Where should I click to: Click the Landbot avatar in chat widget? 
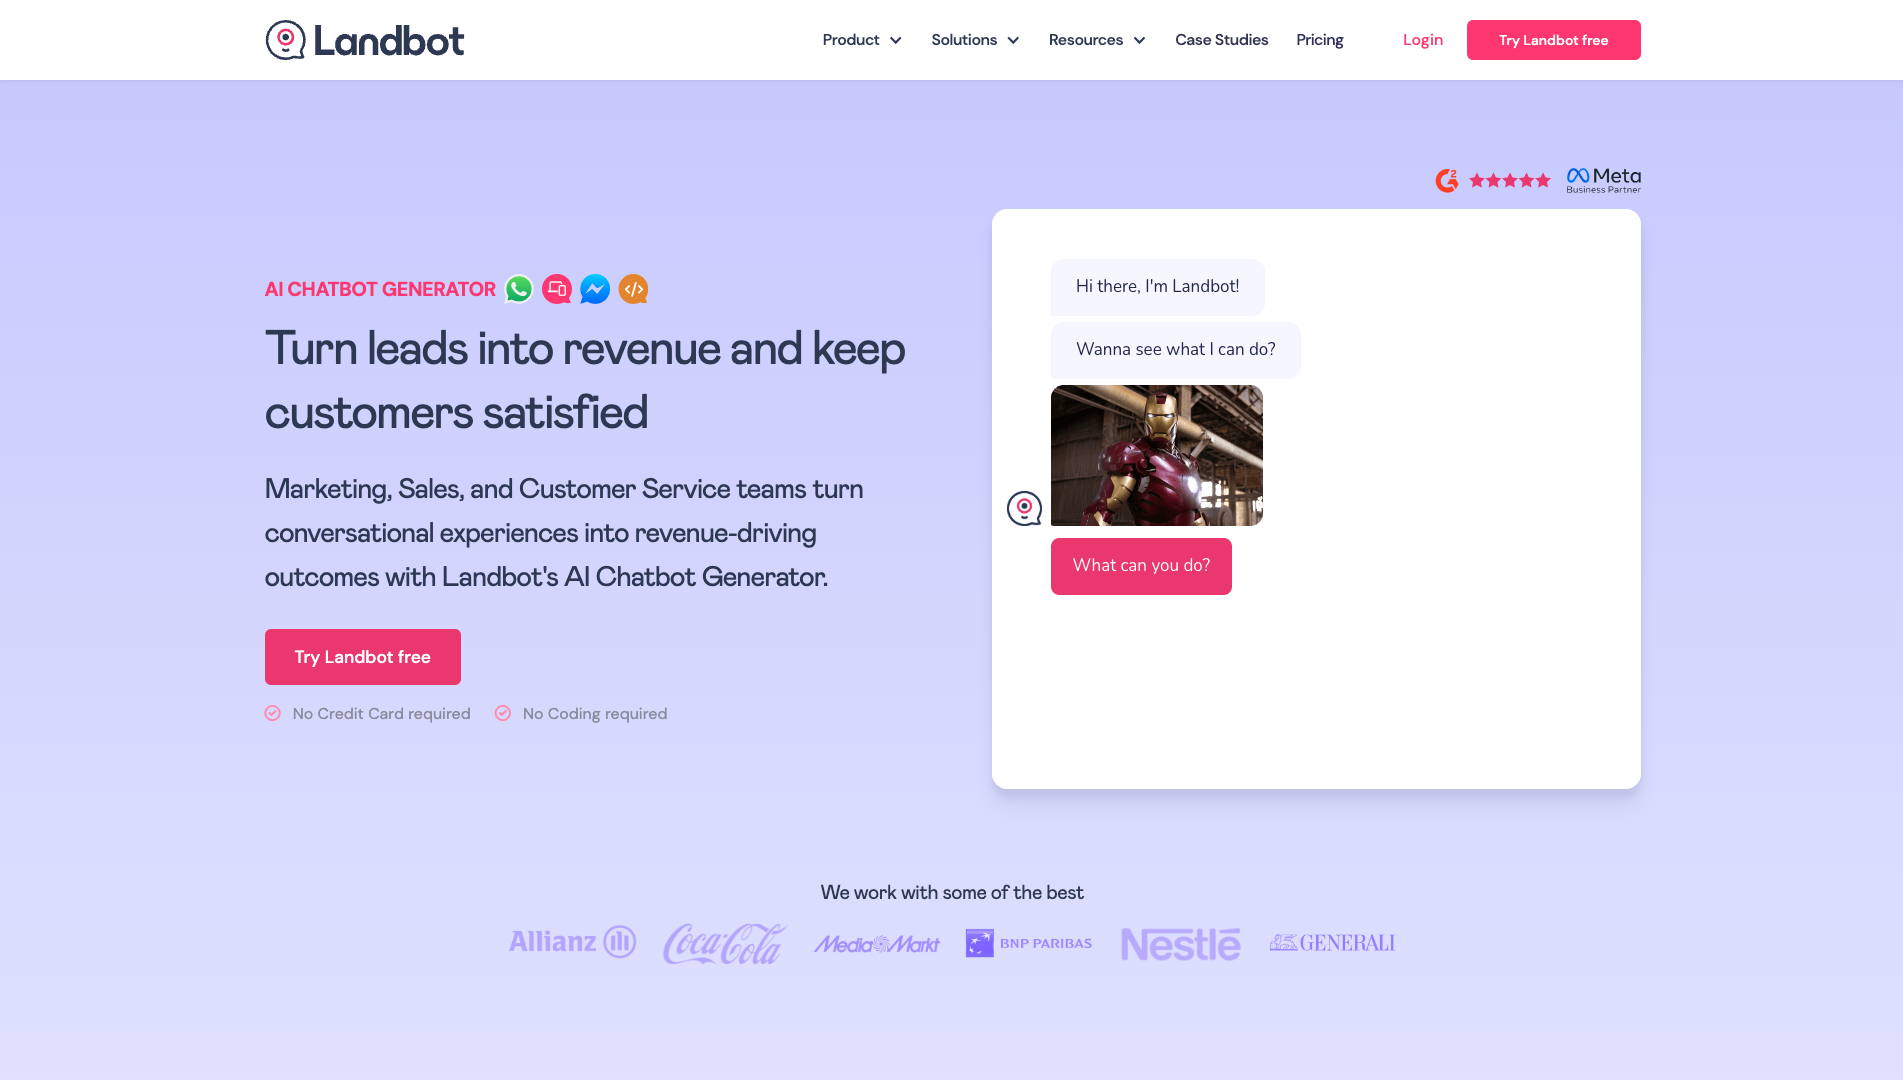[1024, 508]
